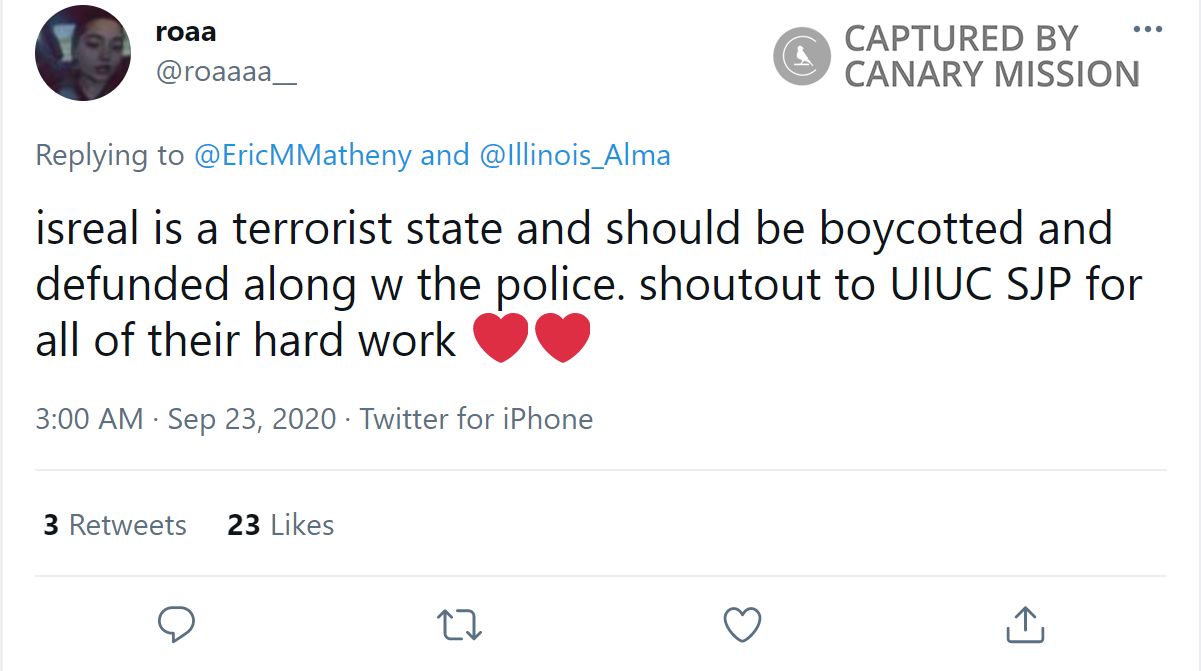Image resolution: width=1201 pixels, height=671 pixels.
Task: Click the "Captured by Canary Mission" watermark text
Action: pos(990,56)
